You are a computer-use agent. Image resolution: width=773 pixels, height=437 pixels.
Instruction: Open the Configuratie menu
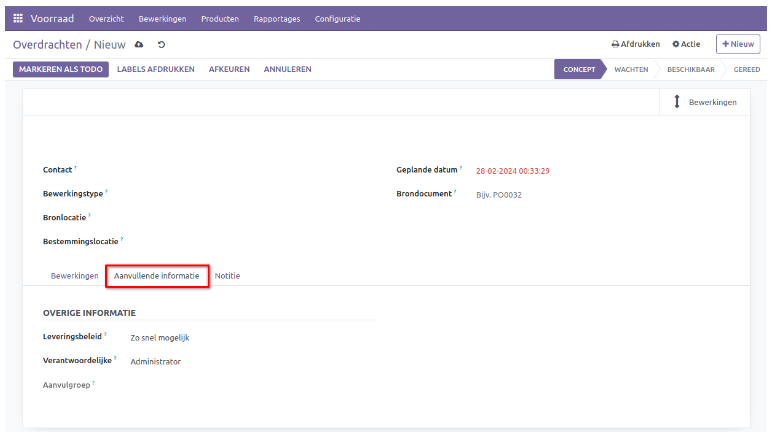(x=337, y=19)
